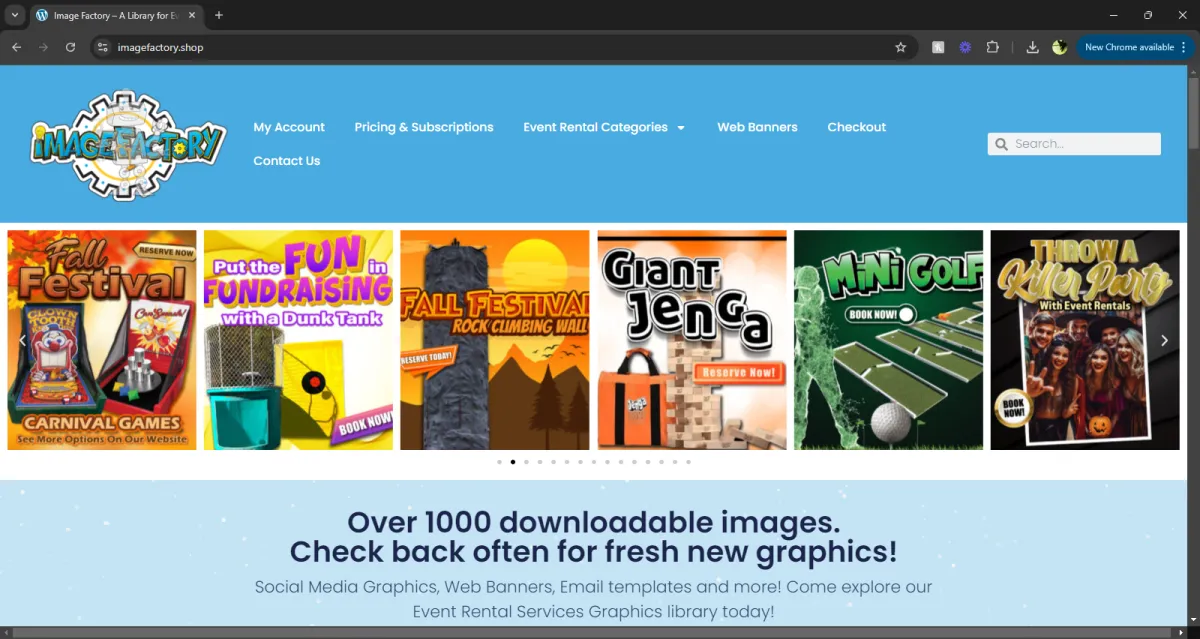Open the gray square extension icon
This screenshot has height=639, width=1200.
pyautogui.click(x=938, y=47)
